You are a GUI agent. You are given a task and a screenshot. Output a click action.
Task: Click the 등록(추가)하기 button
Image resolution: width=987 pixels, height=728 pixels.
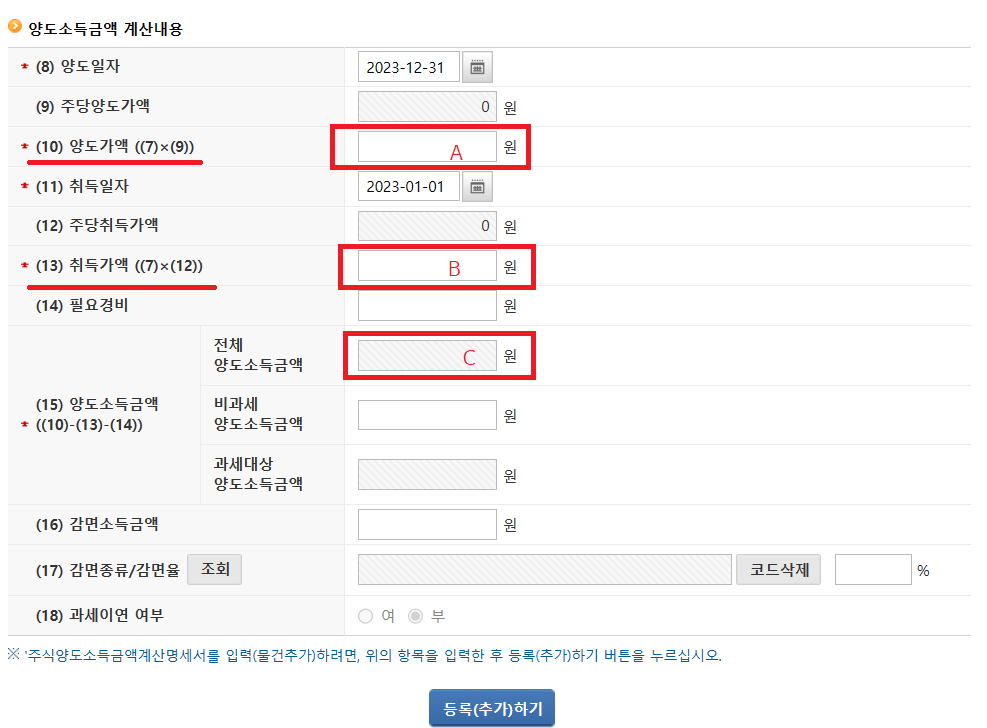(492, 706)
